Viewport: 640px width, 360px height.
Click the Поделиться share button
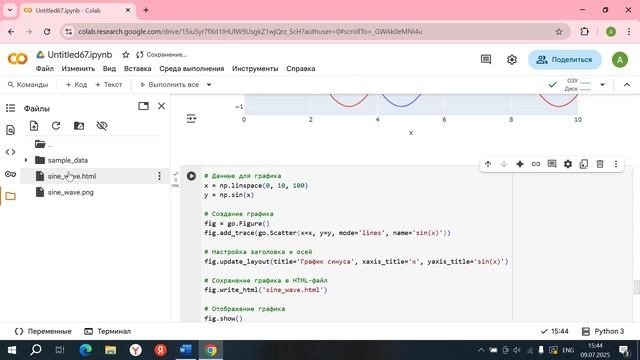pos(564,60)
